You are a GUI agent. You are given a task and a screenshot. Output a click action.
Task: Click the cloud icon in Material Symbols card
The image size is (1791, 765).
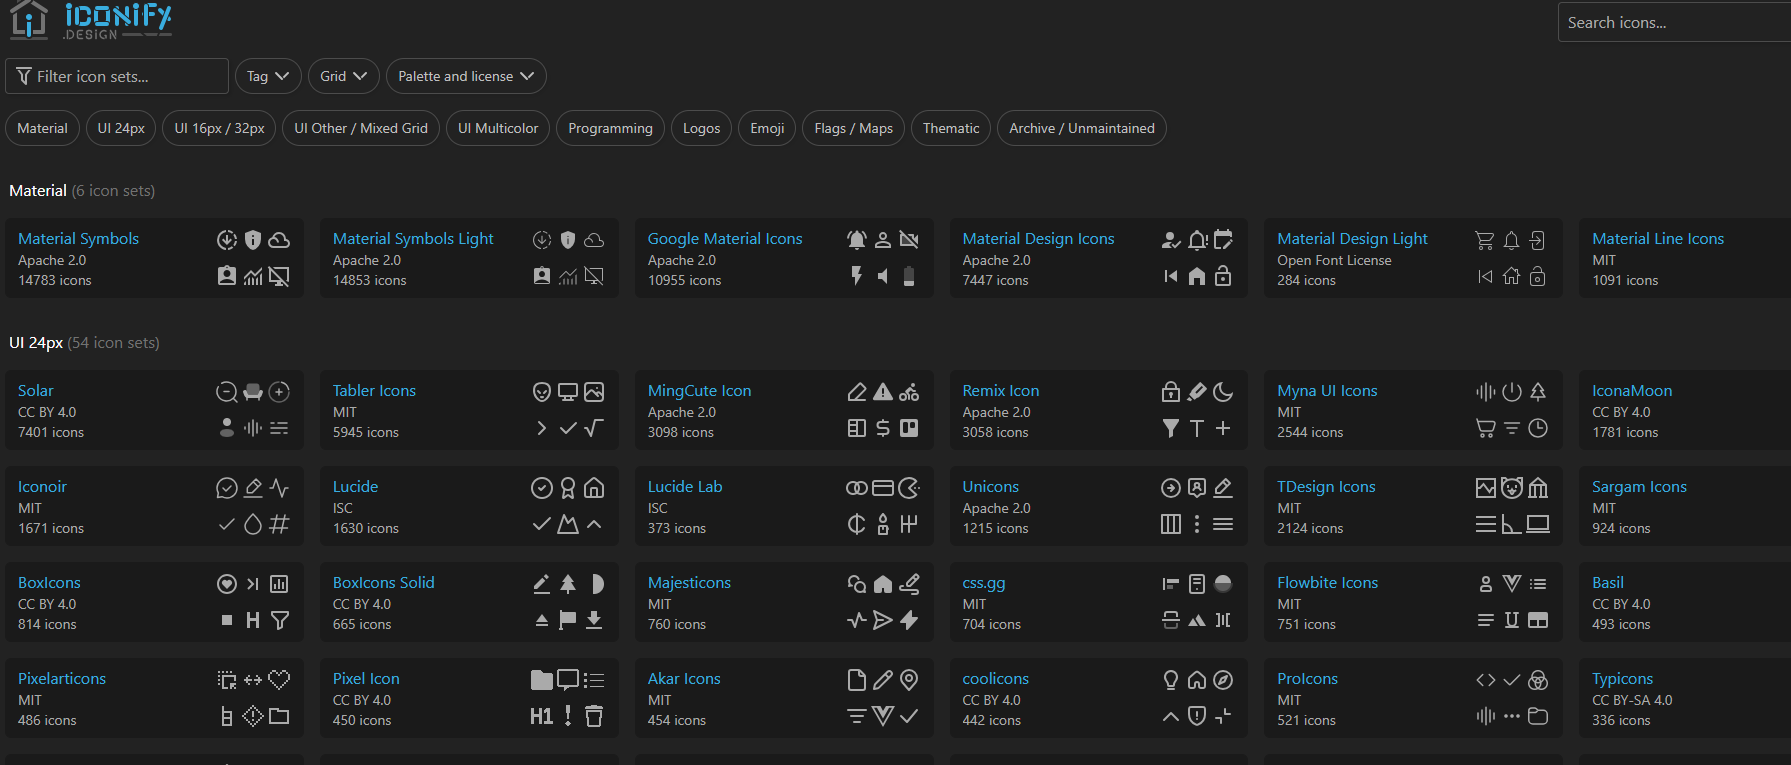pos(279,240)
